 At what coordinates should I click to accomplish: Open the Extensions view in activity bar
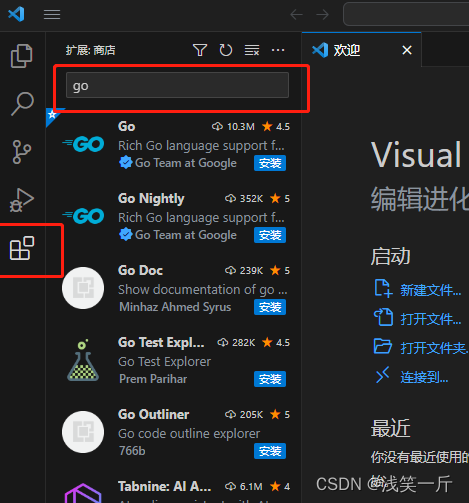point(22,248)
